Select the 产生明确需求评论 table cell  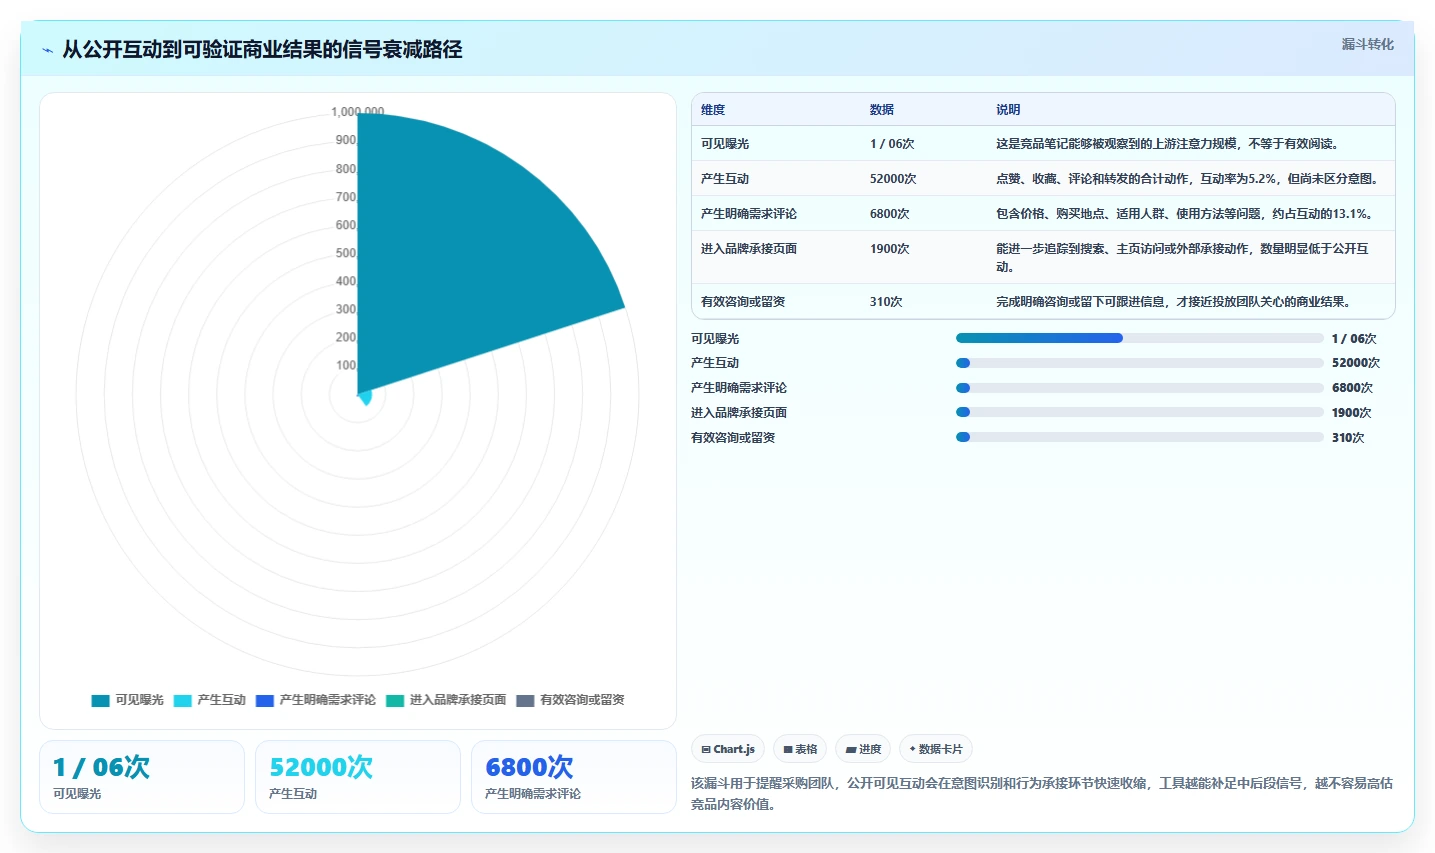pyautogui.click(x=749, y=214)
